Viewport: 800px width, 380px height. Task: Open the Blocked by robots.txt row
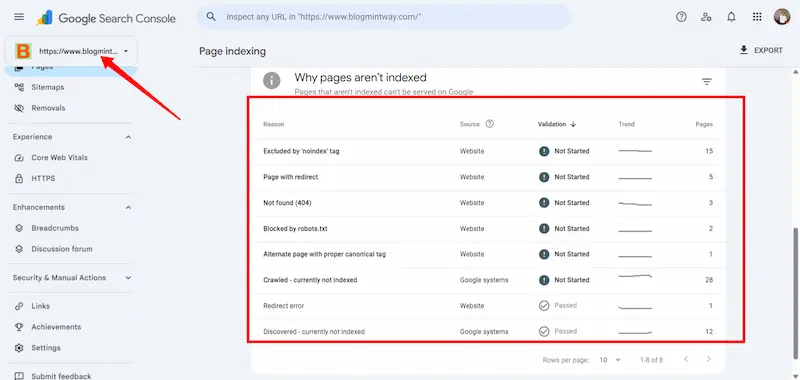click(x=488, y=229)
